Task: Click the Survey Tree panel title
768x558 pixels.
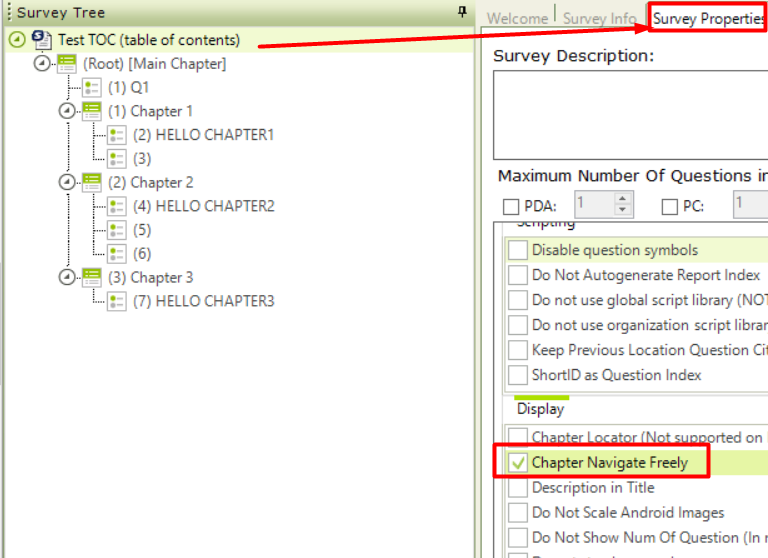Action: 61,13
